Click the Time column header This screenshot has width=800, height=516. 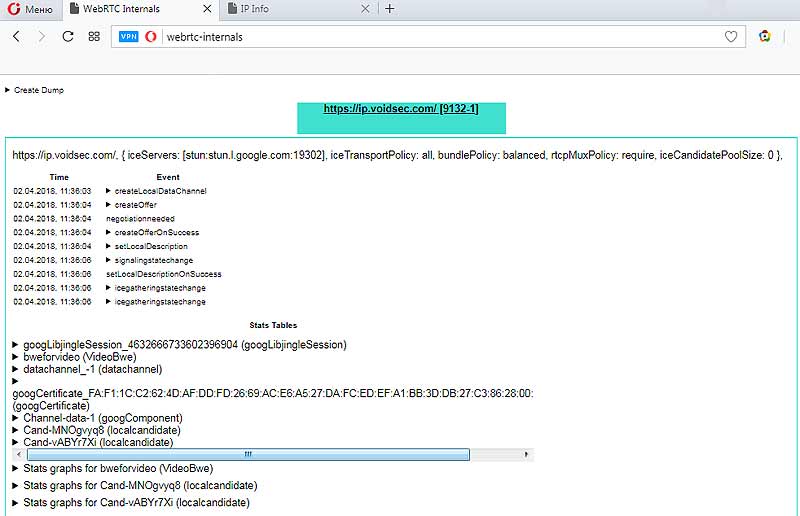(x=59, y=177)
